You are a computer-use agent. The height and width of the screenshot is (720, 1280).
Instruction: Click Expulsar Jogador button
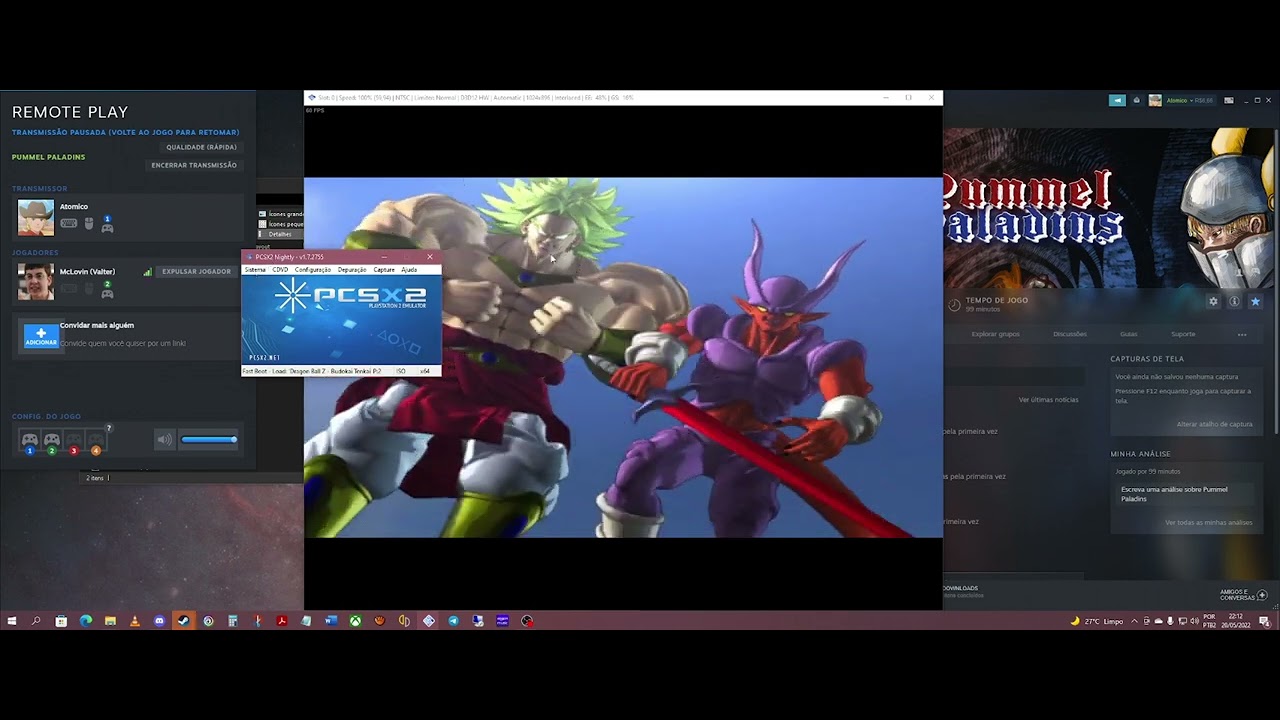196,271
